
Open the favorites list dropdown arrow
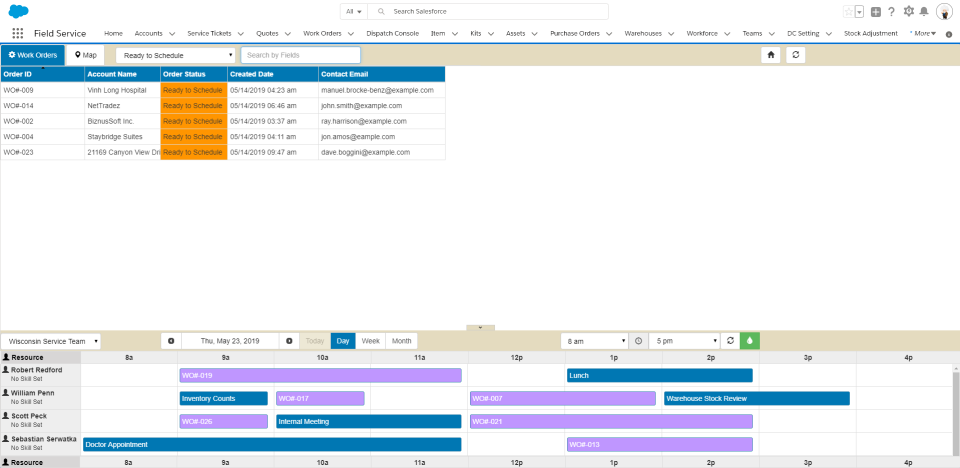[860, 12]
